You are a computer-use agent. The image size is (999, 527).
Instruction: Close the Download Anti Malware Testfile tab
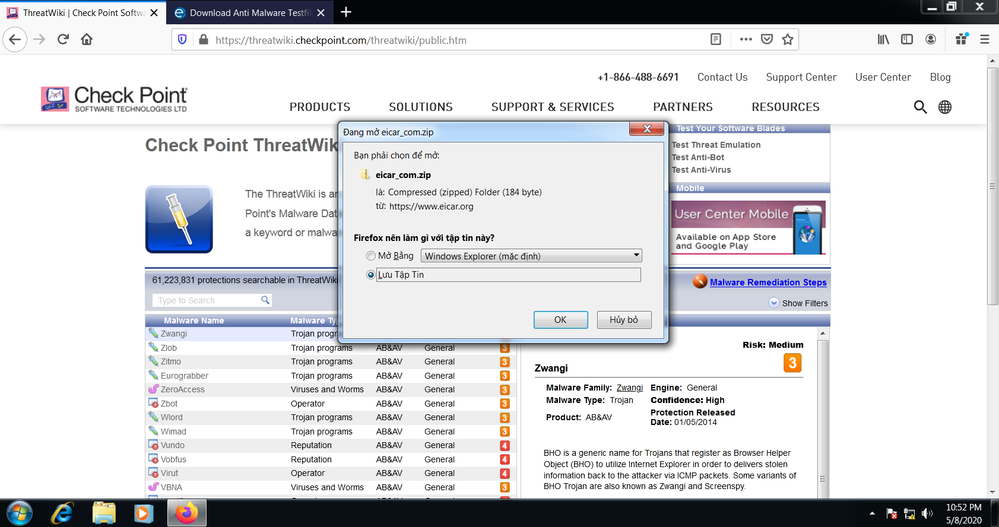320,13
